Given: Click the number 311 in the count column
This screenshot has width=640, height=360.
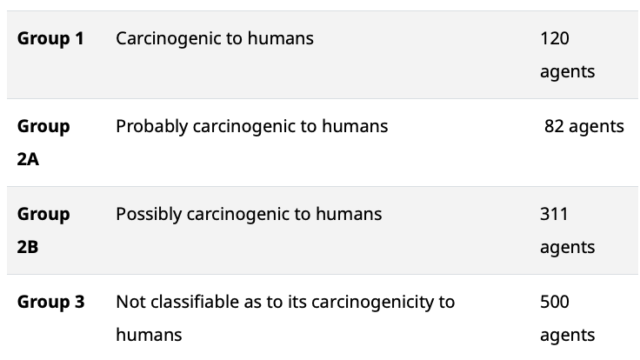Looking at the screenshot, I should (x=554, y=214).
